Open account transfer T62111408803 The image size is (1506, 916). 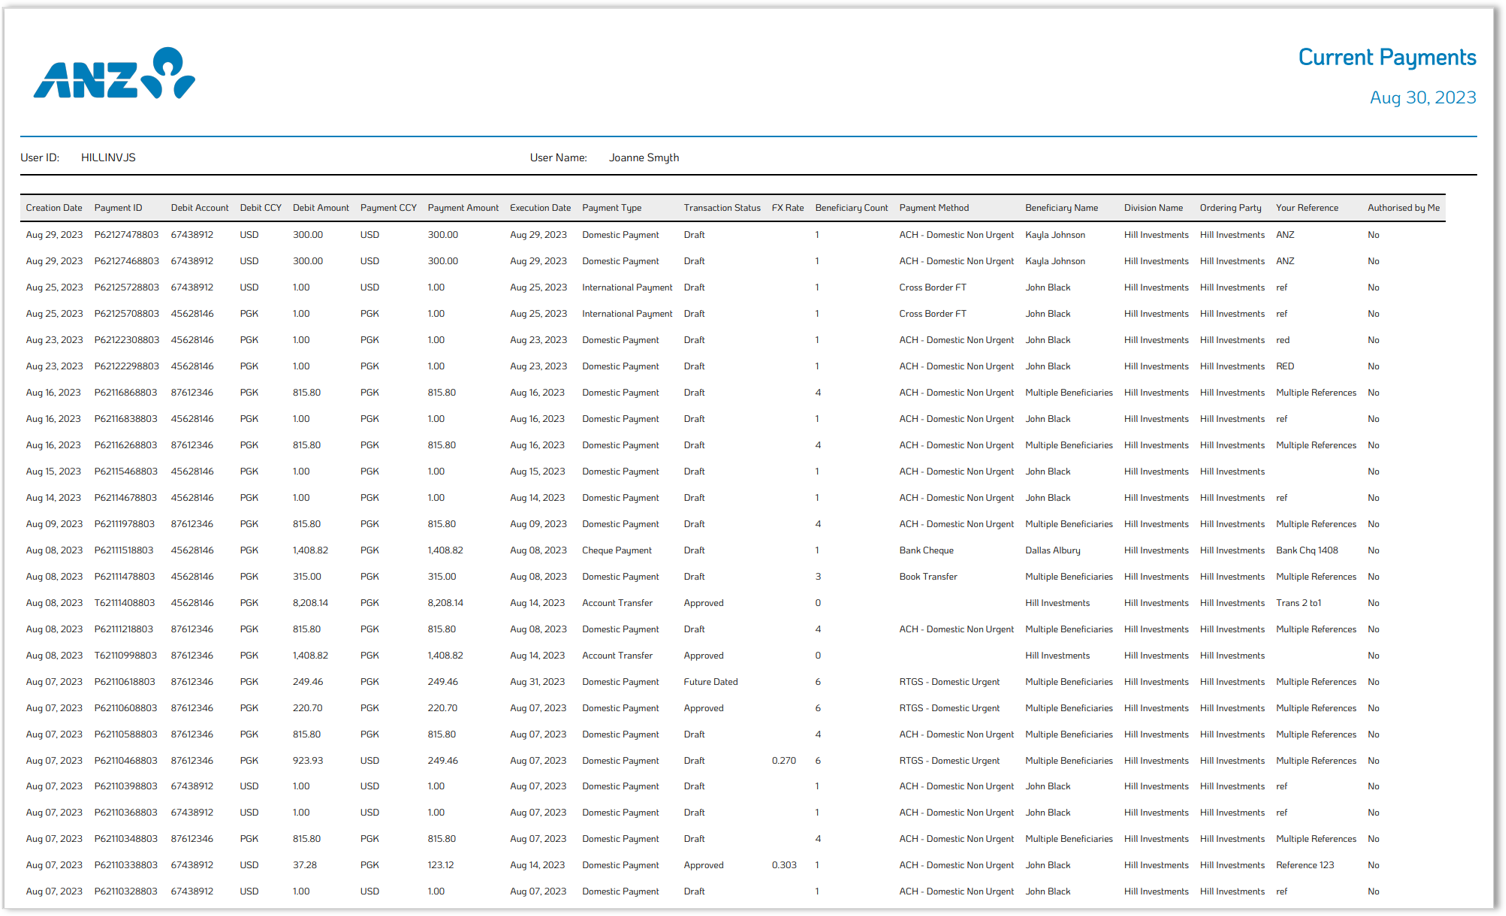click(x=125, y=602)
